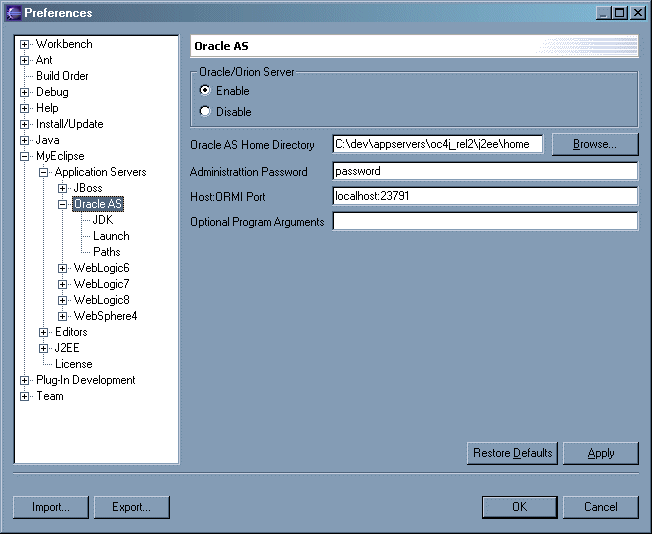Collapse the Oracle AS tree node
652x534 pixels.
(x=63, y=204)
